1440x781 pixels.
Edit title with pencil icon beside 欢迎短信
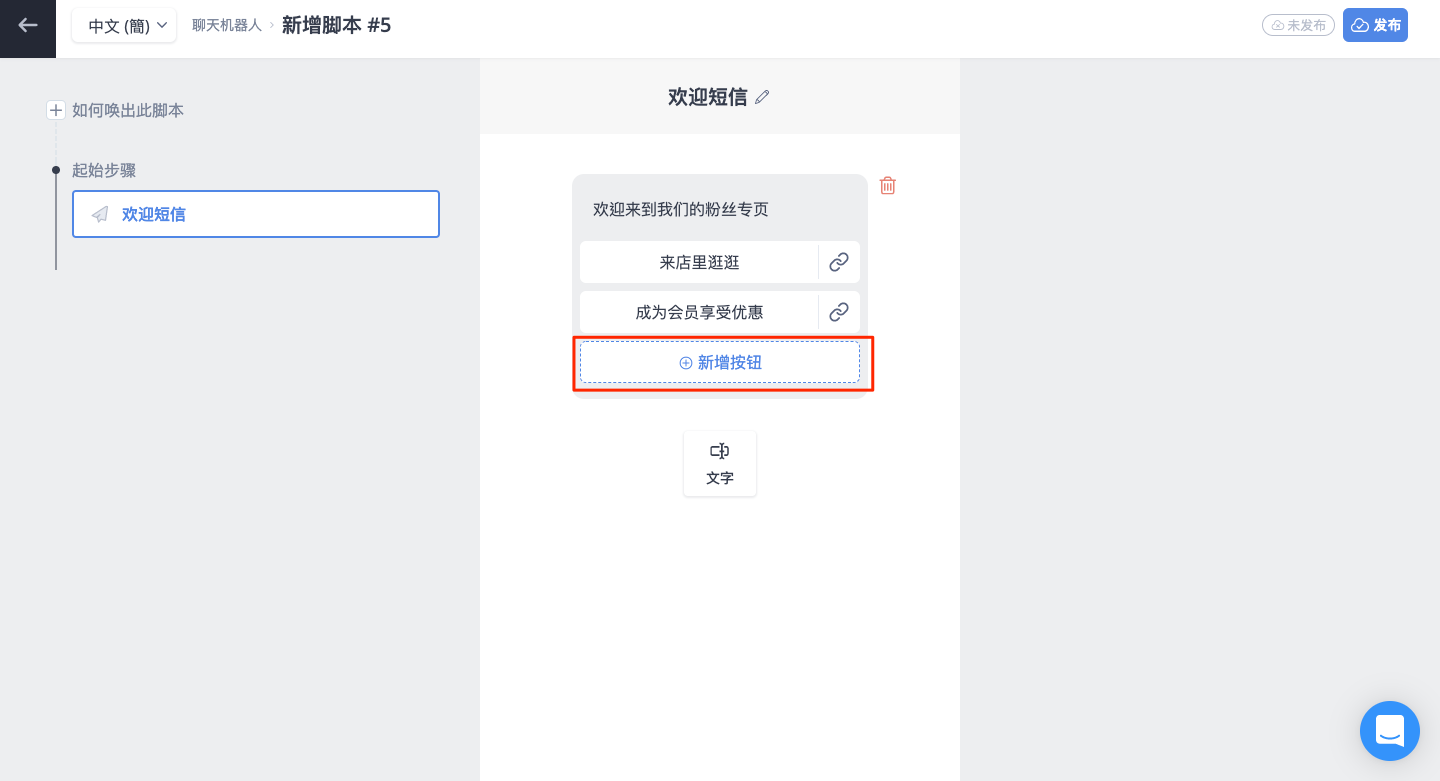click(x=762, y=97)
